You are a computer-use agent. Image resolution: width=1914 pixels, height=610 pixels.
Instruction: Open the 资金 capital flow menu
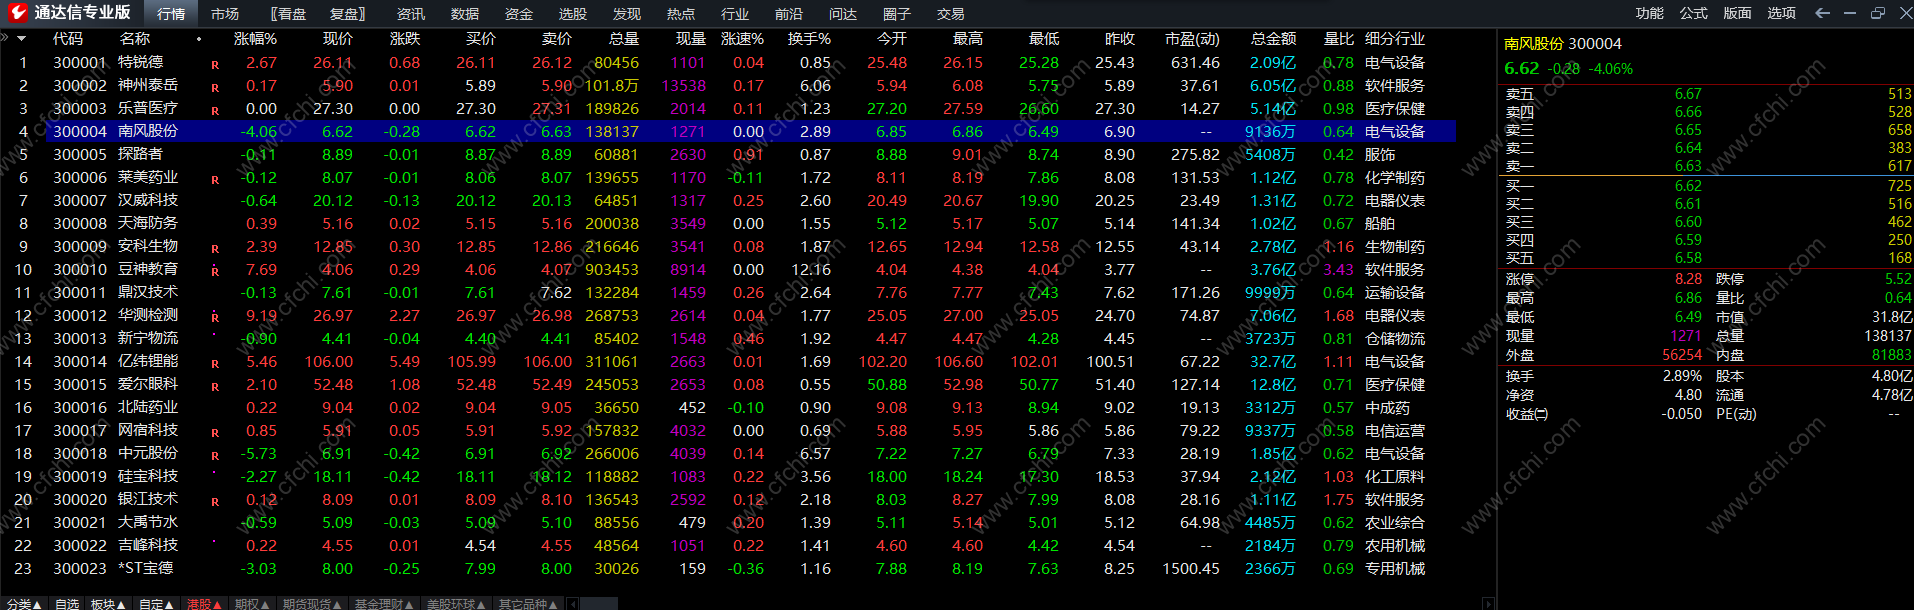(x=519, y=14)
